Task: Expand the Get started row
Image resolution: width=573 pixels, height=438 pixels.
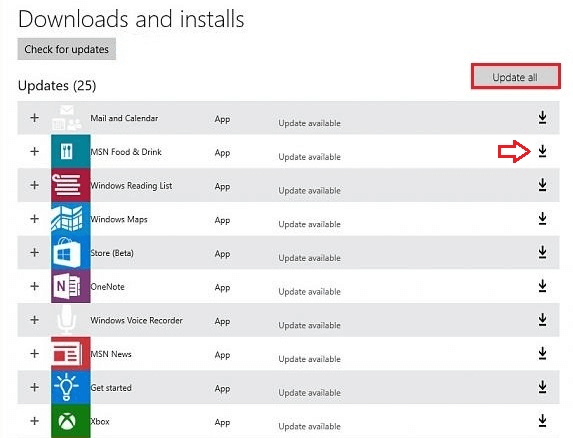Action: (34, 387)
